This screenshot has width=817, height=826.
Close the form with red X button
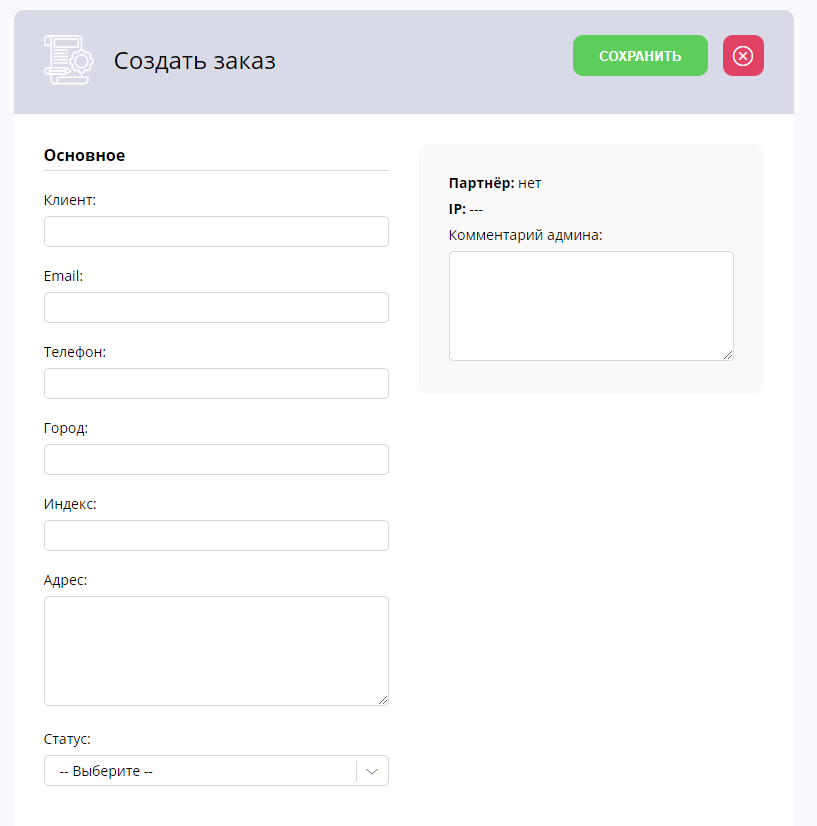pyautogui.click(x=743, y=55)
